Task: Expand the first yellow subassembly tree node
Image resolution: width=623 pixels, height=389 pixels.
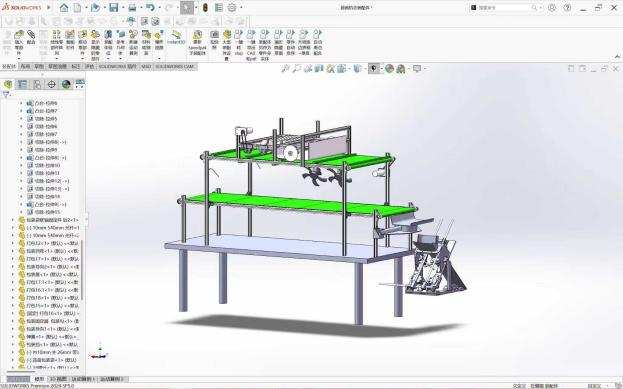Action: (x=13, y=220)
